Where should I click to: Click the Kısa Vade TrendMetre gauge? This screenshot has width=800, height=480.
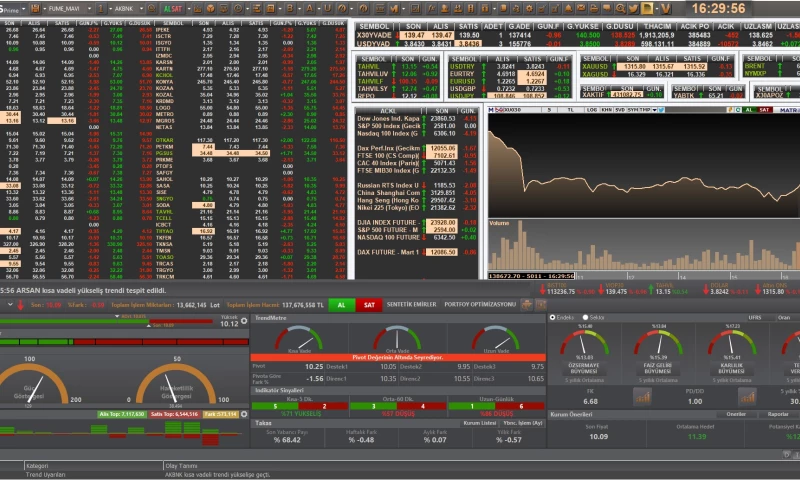300,340
